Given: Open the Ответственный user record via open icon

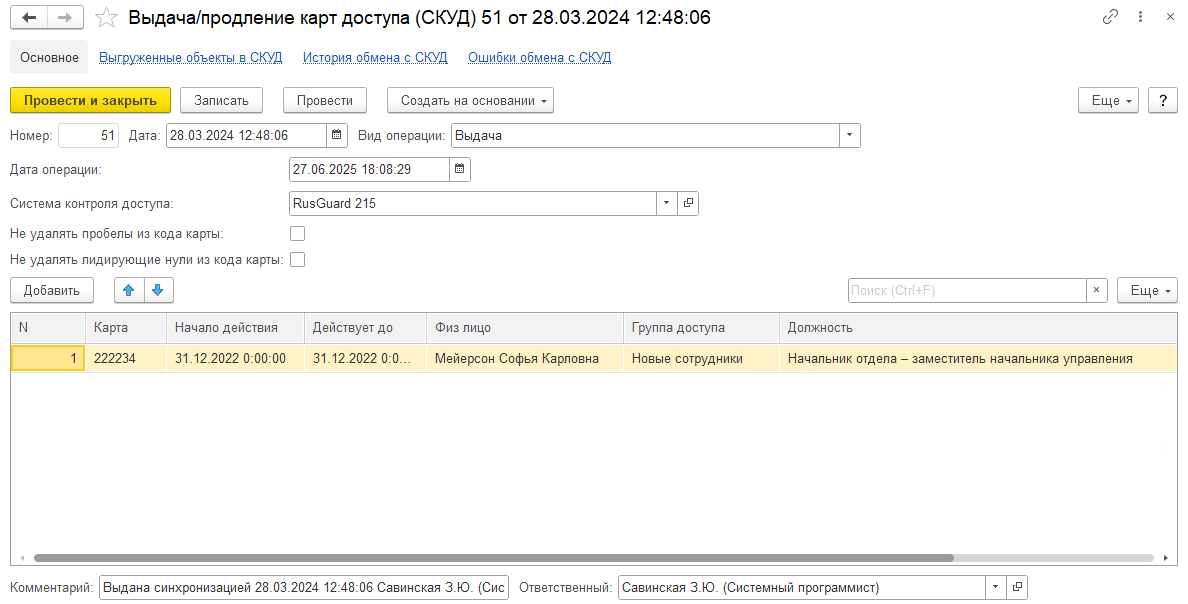Looking at the screenshot, I should pyautogui.click(x=1017, y=587).
